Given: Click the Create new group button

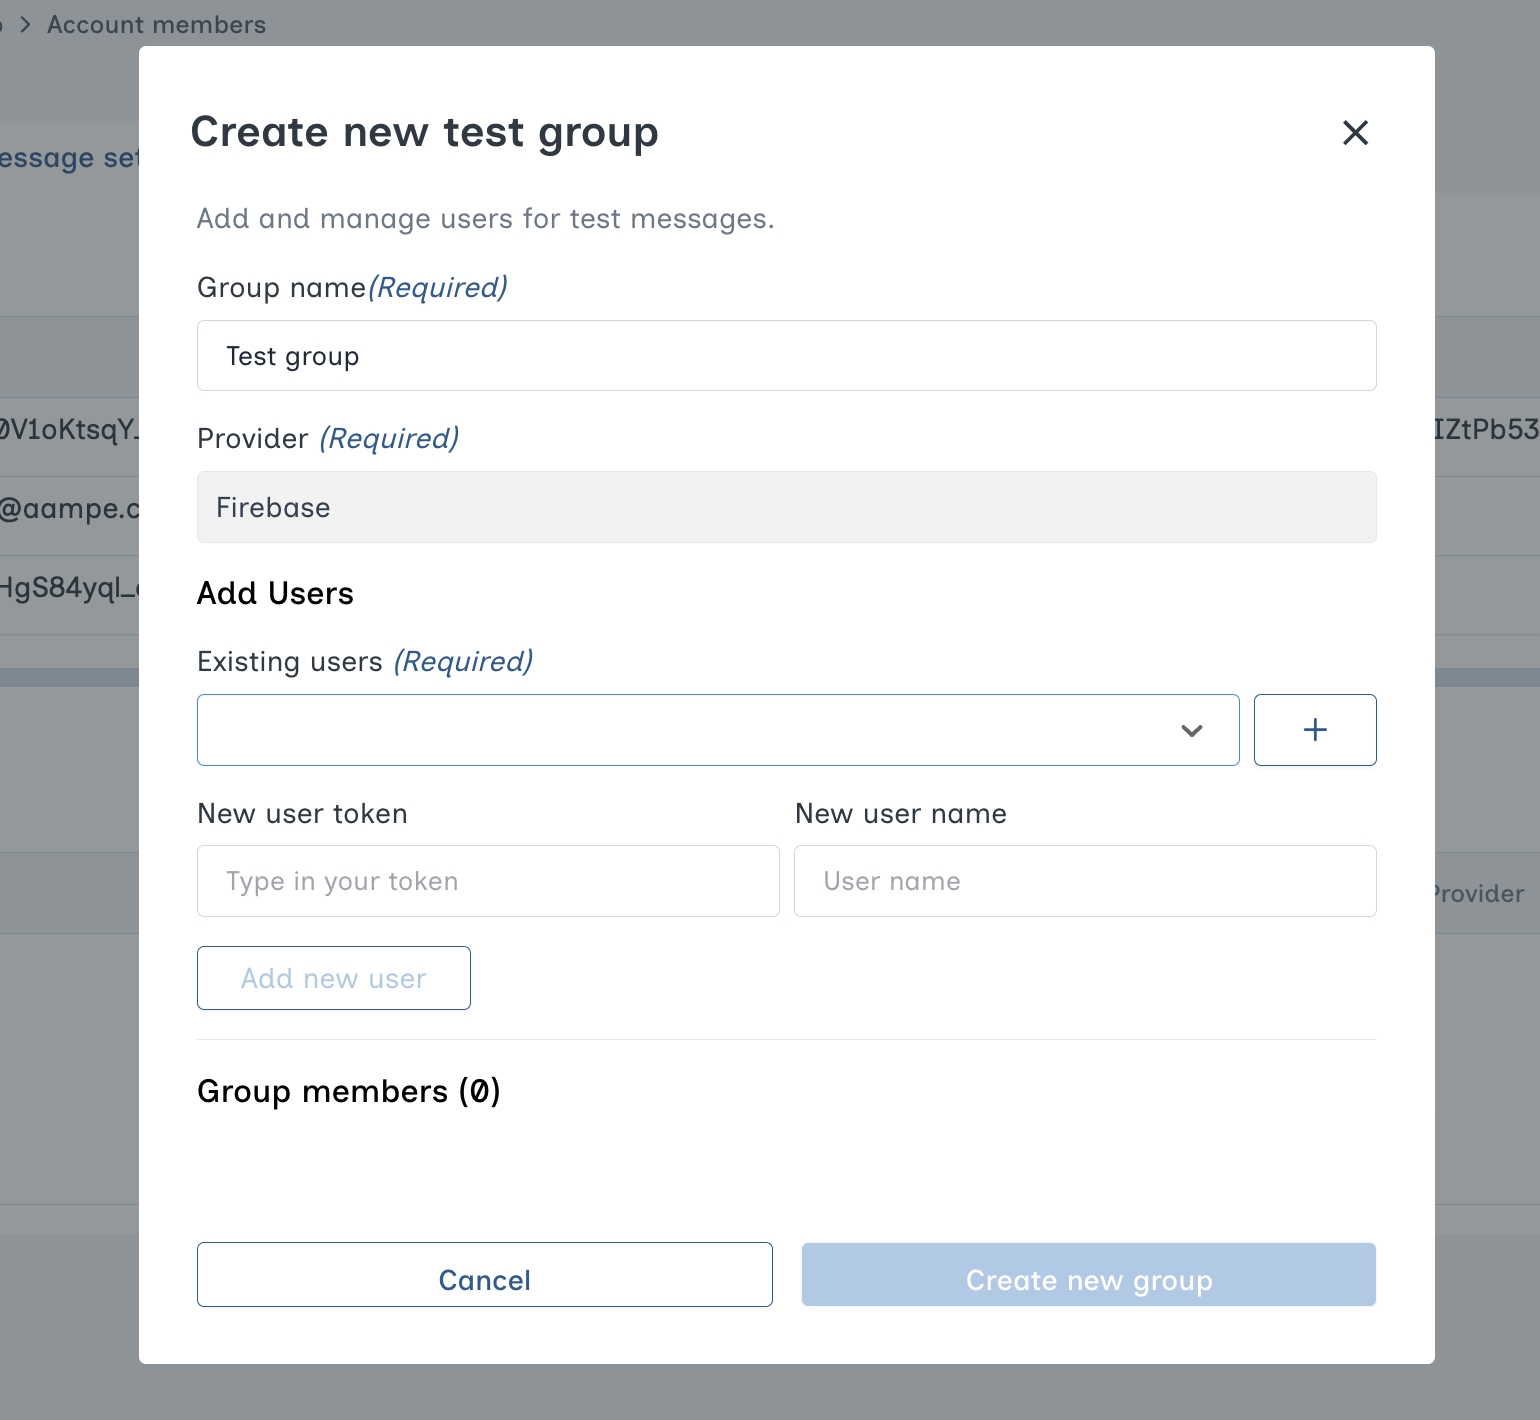Looking at the screenshot, I should [1089, 1275].
